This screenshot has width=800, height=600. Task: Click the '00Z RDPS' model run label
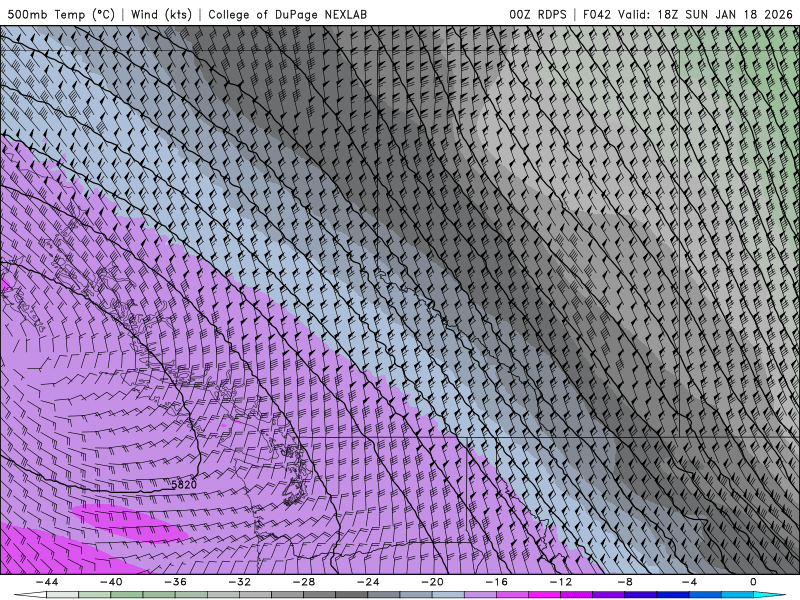538,14
